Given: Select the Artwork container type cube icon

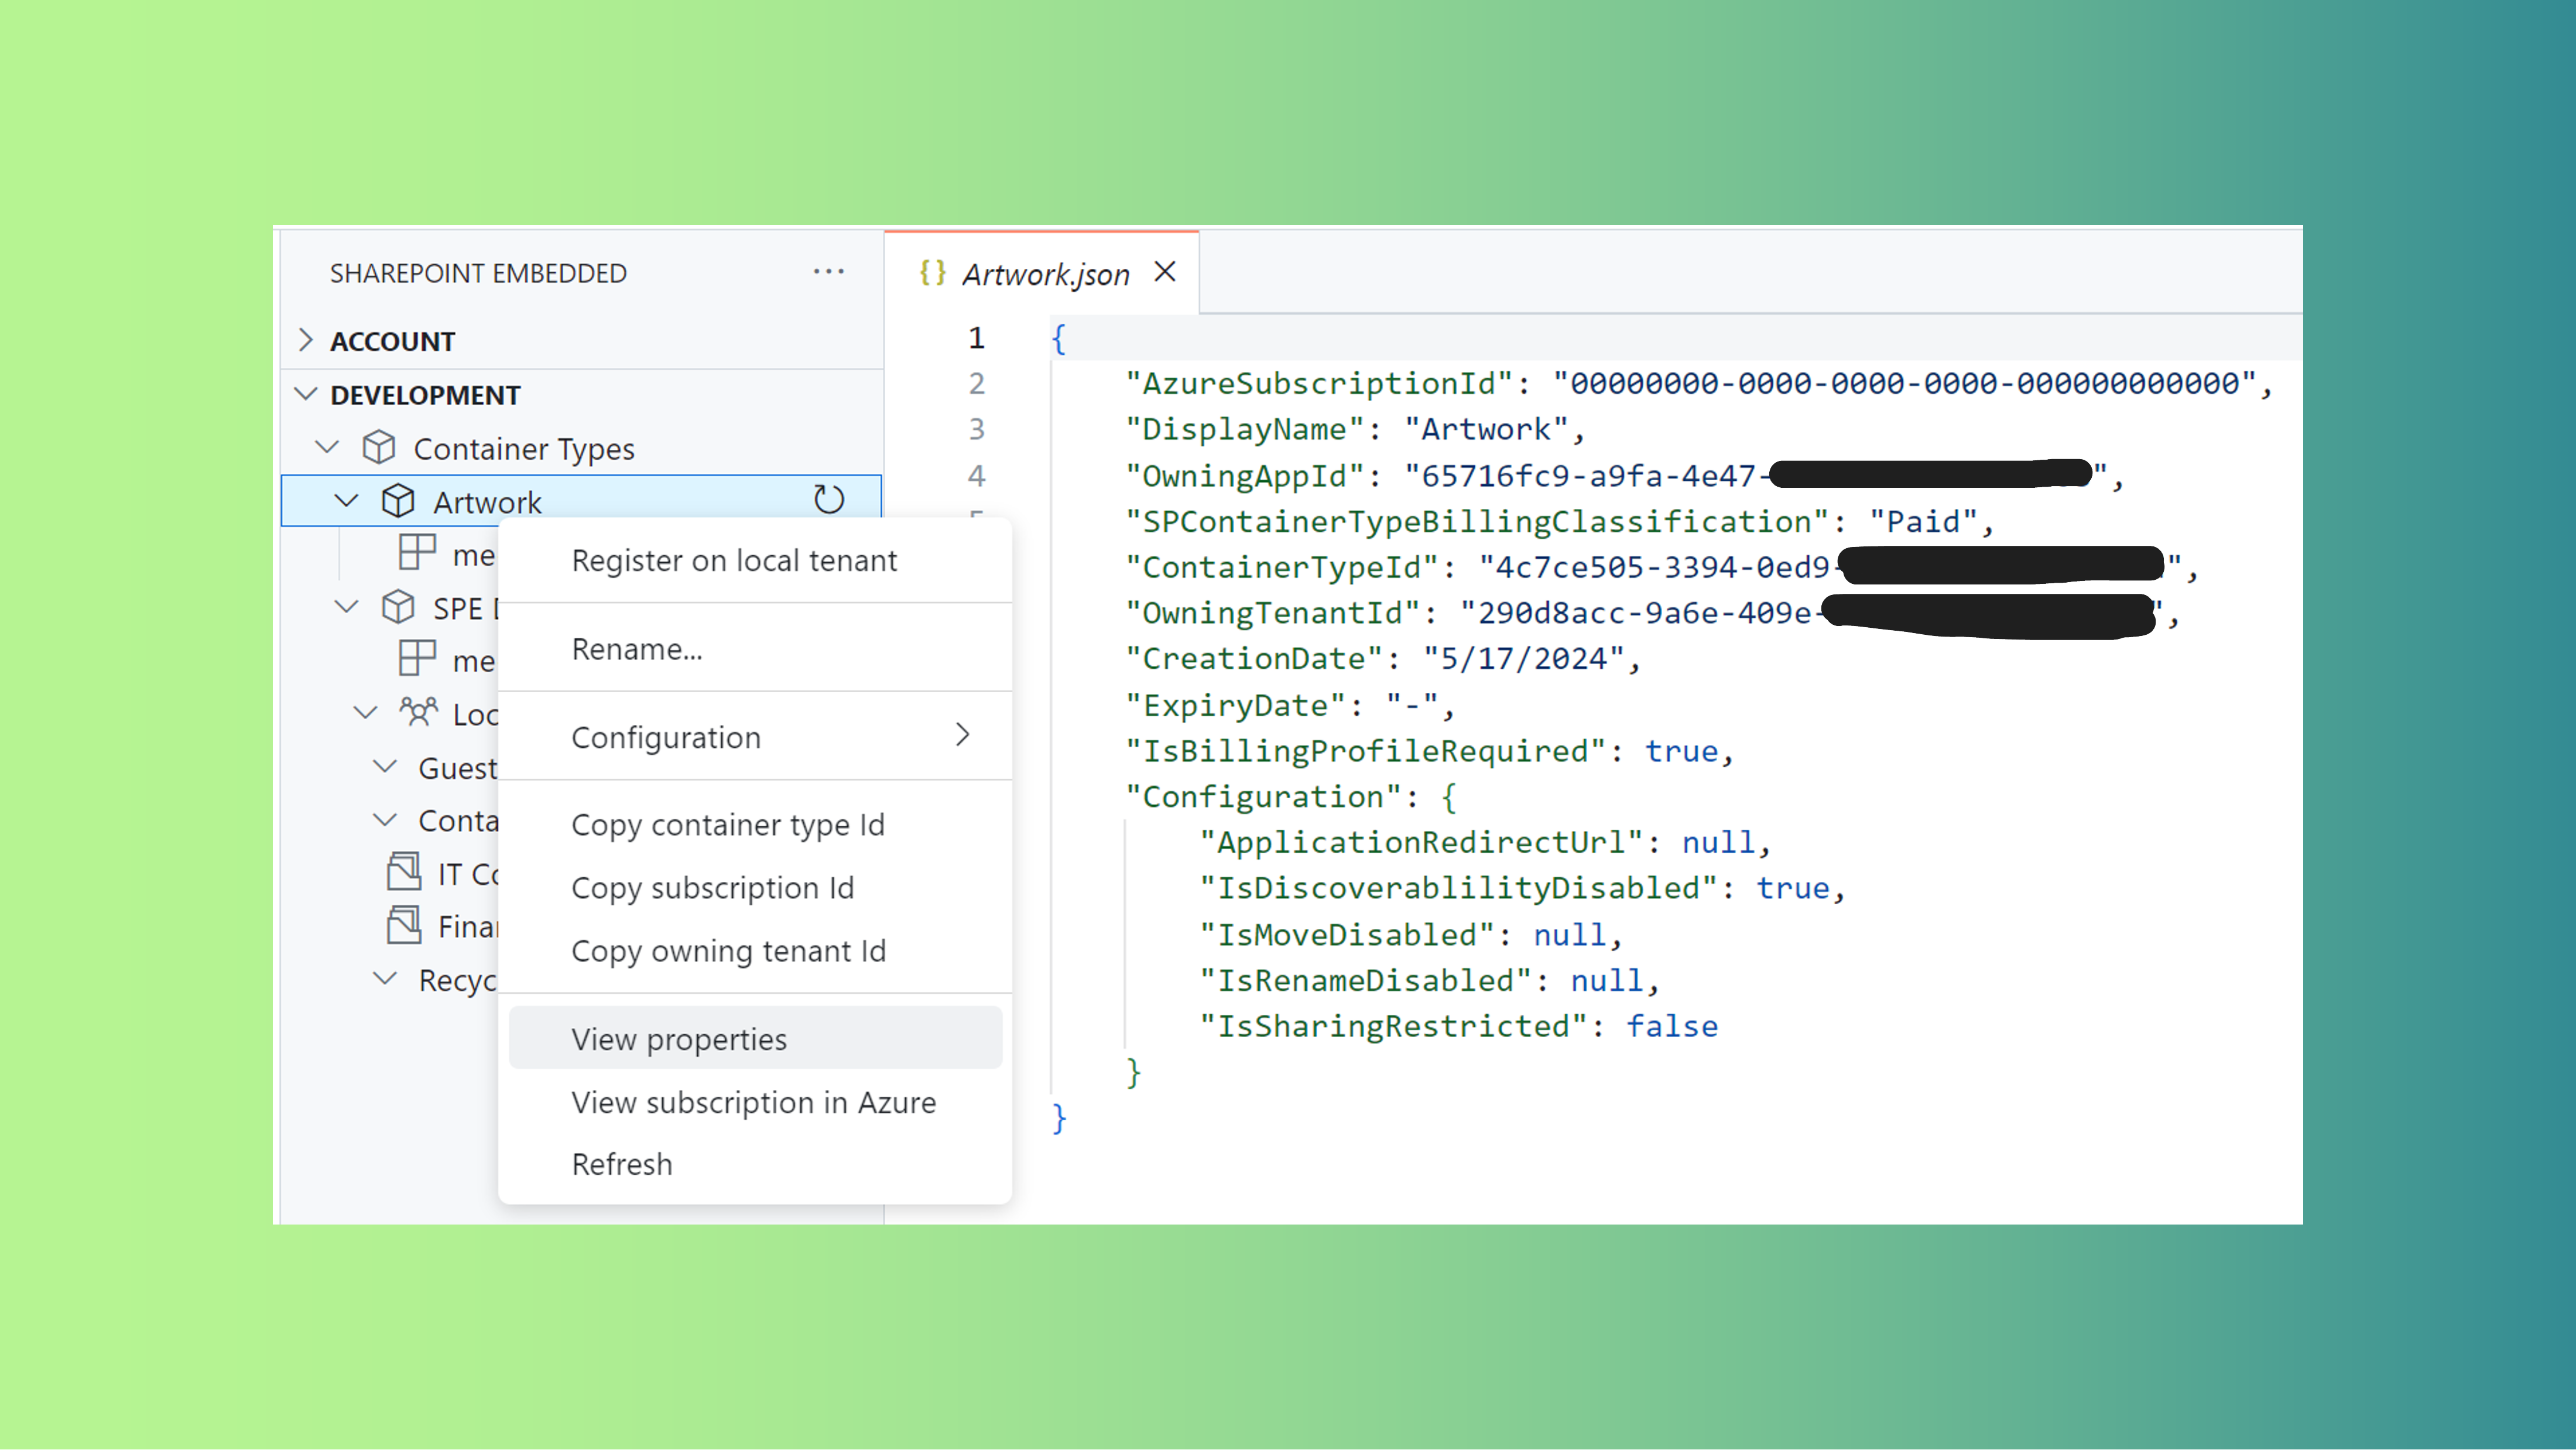Looking at the screenshot, I should pos(398,500).
